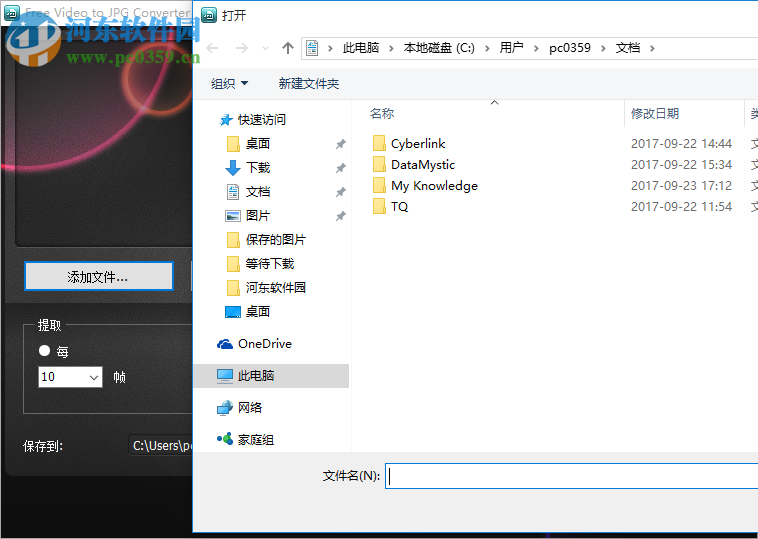The width and height of the screenshot is (758, 539).
Task: Select the Cyberlink folder
Action: [418, 144]
